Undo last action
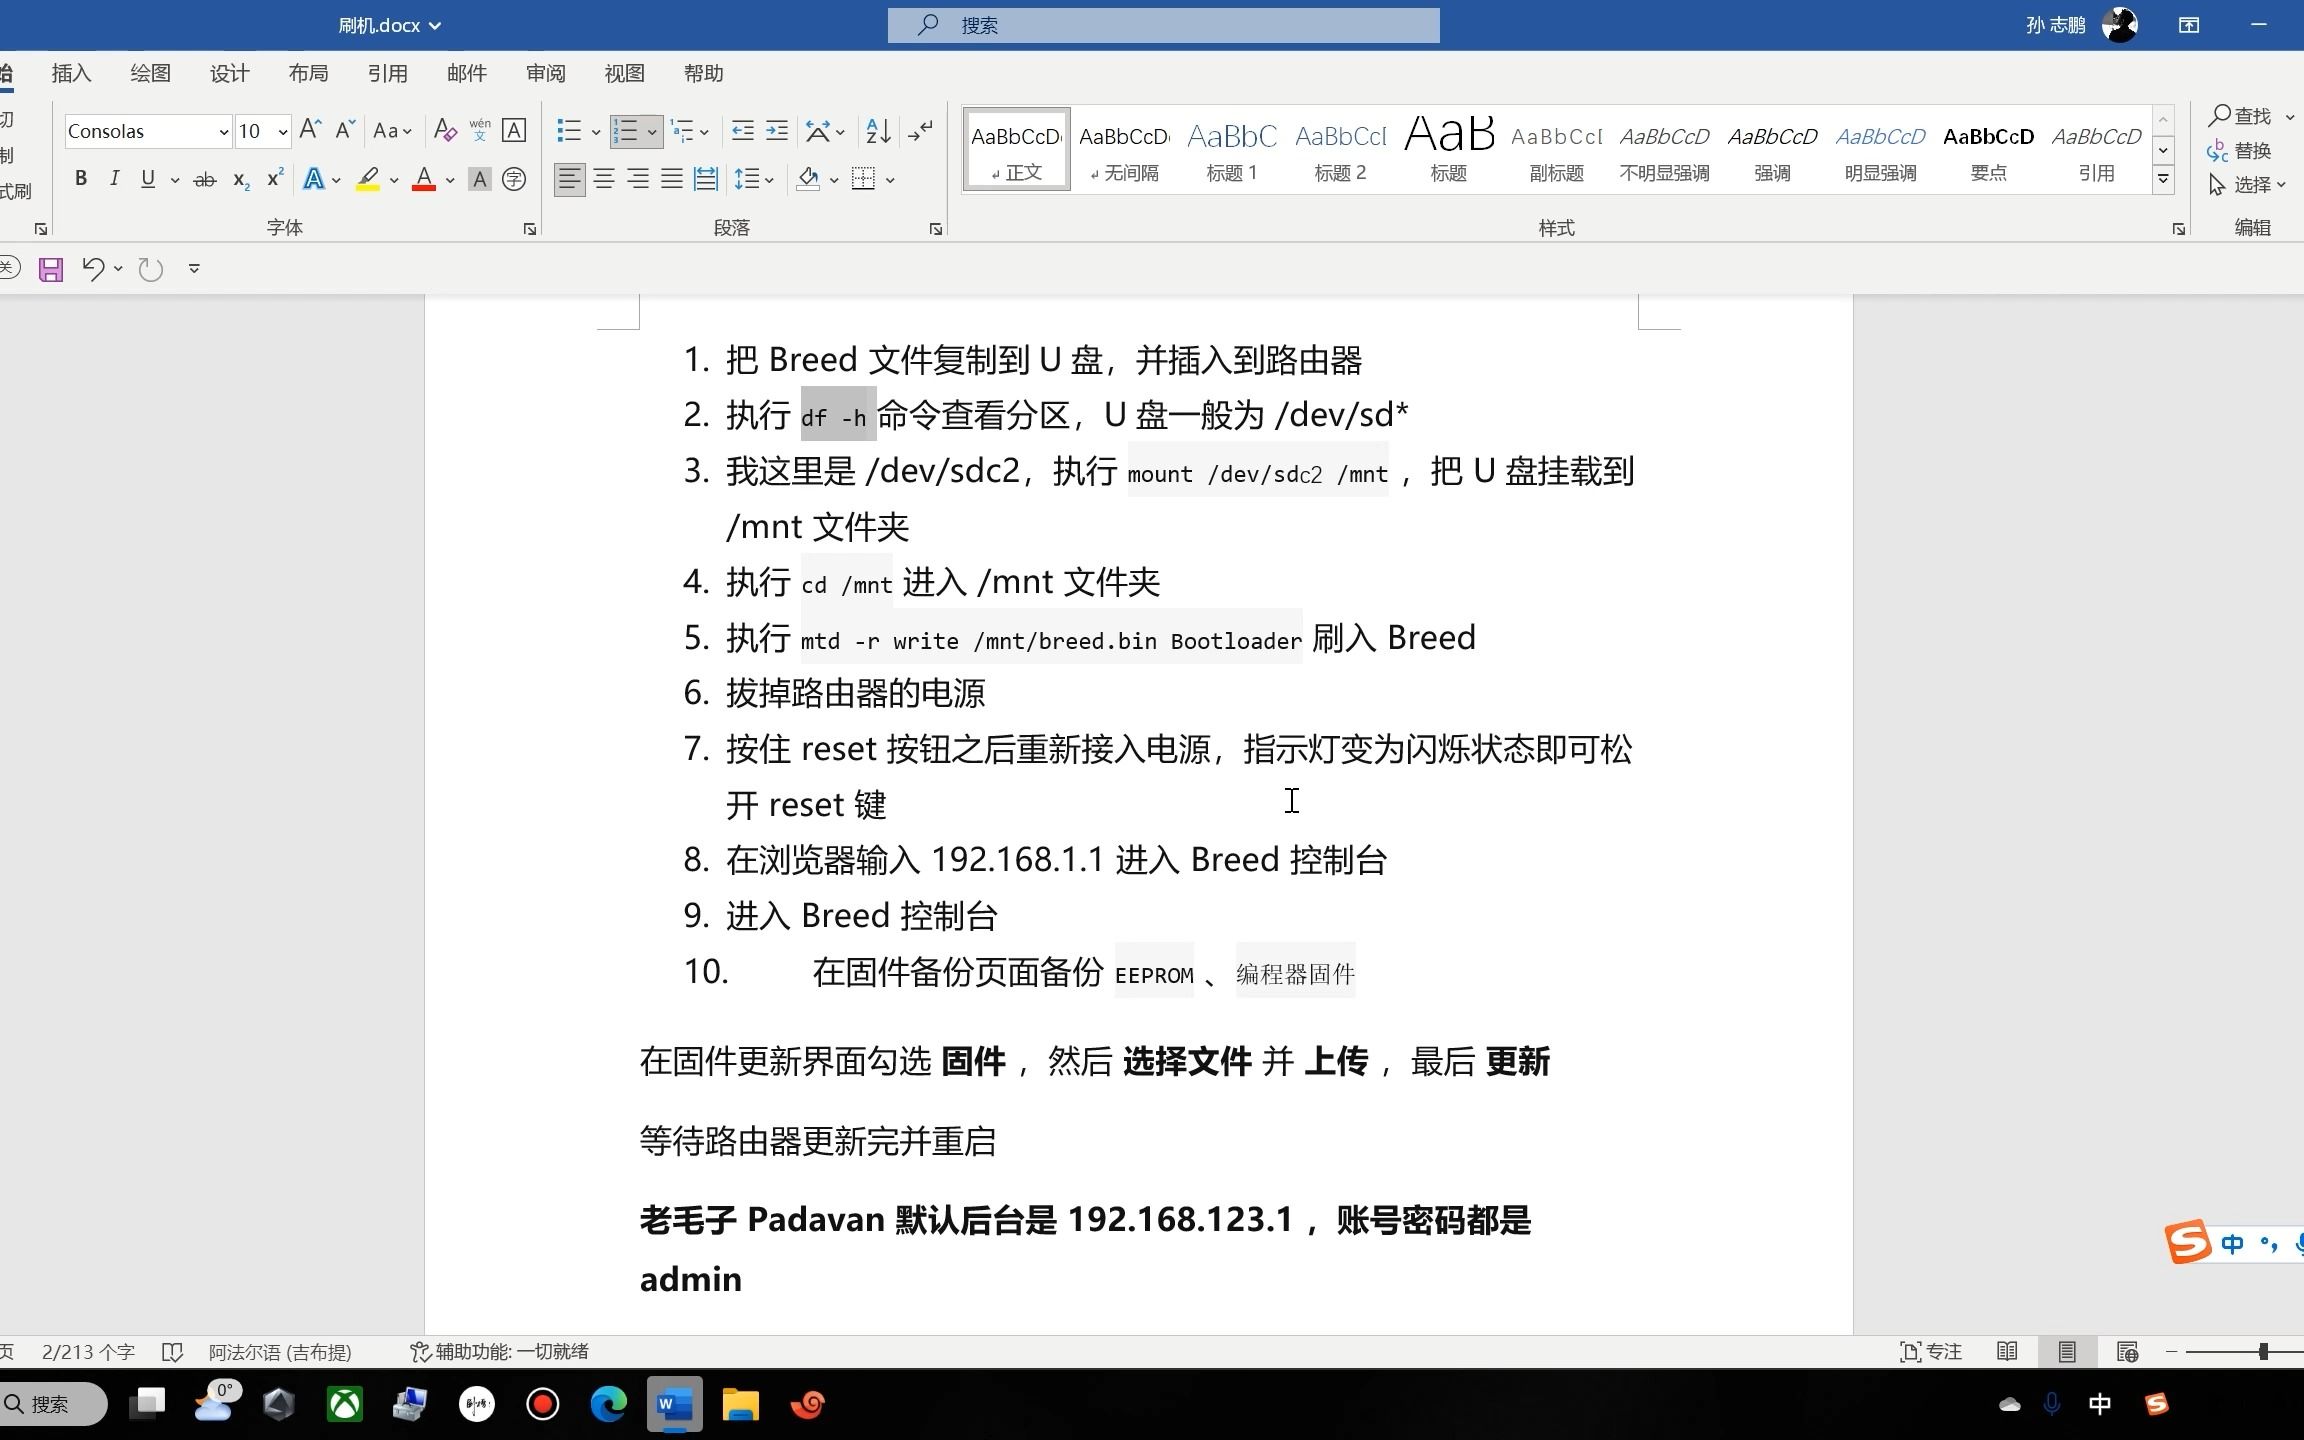The height and width of the screenshot is (1440, 2304). coord(93,268)
